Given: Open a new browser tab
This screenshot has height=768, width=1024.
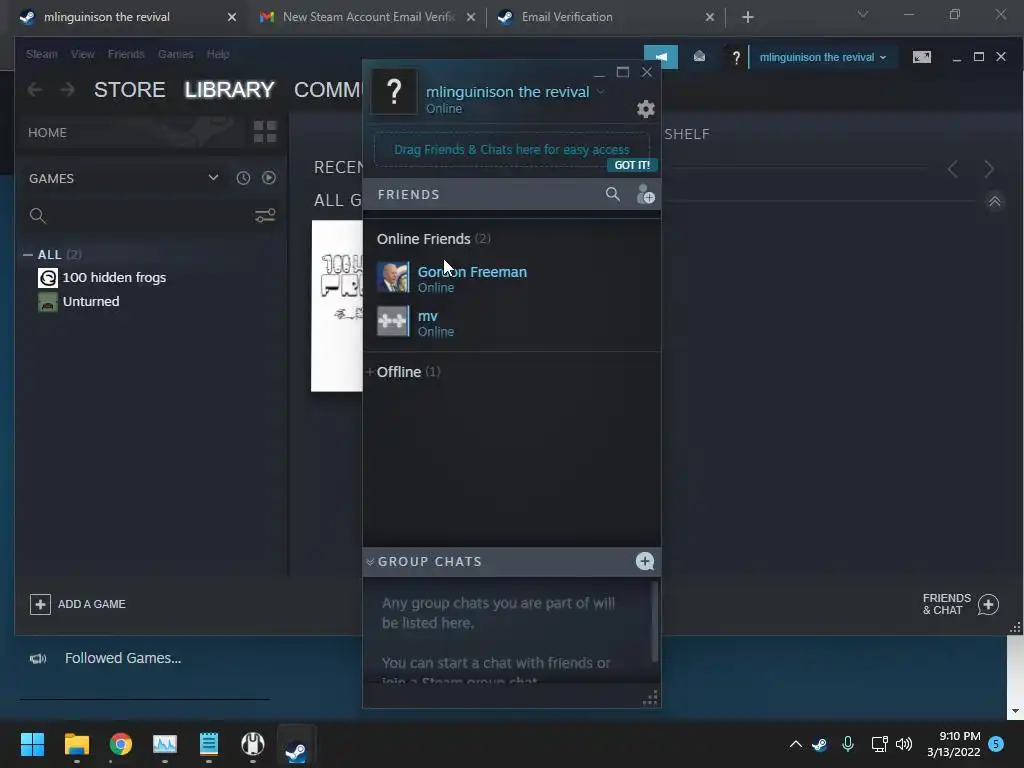Looking at the screenshot, I should point(748,18).
